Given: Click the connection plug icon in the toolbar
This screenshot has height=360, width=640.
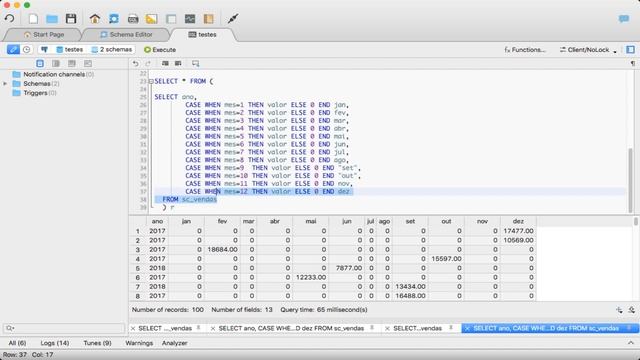Looking at the screenshot, I should (x=233, y=18).
